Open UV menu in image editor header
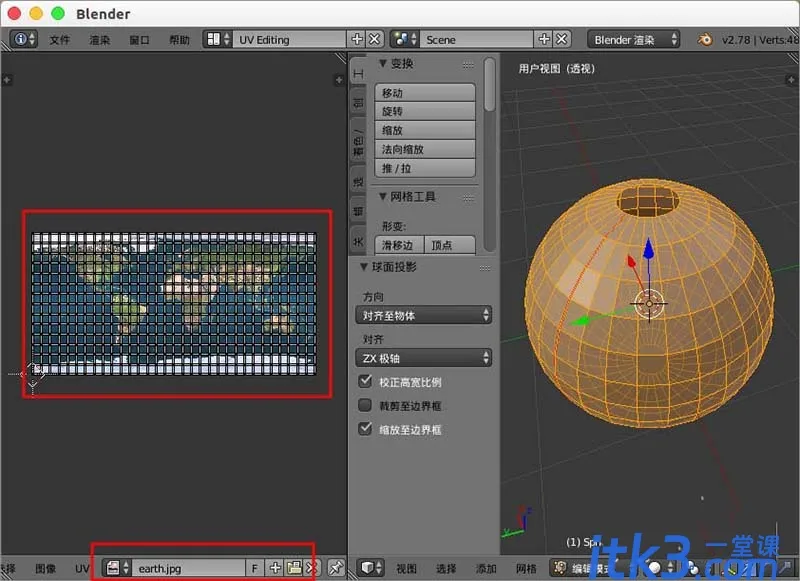The width and height of the screenshot is (800, 581). coord(82,568)
